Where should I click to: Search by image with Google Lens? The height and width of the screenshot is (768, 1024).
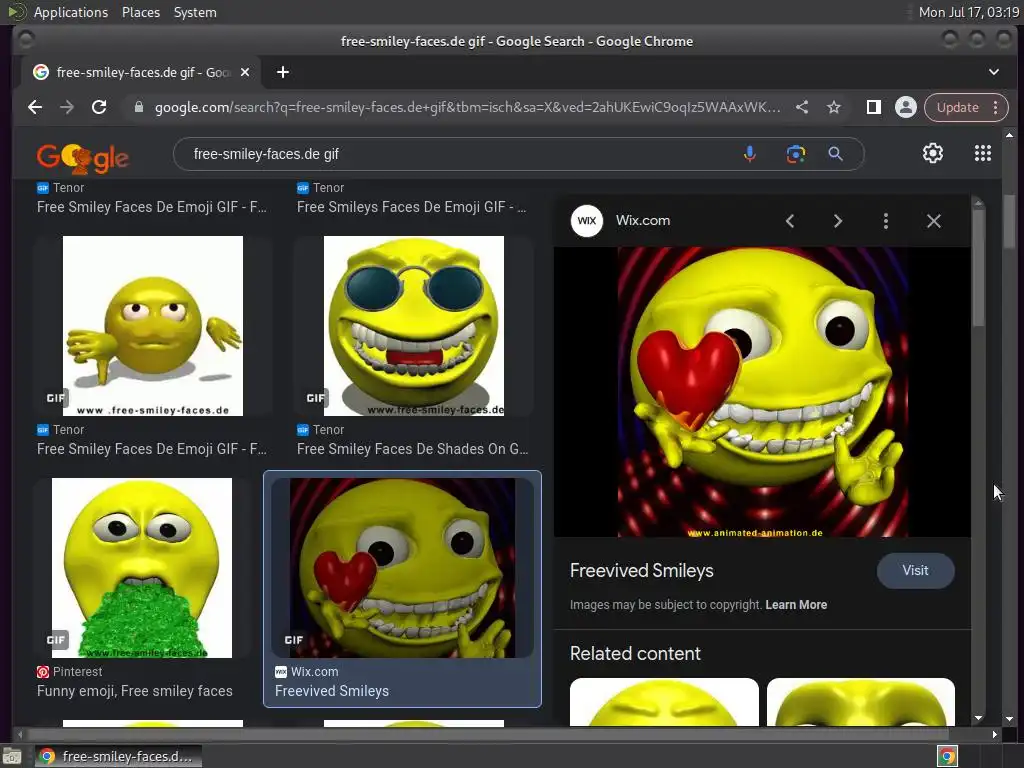(x=795, y=154)
